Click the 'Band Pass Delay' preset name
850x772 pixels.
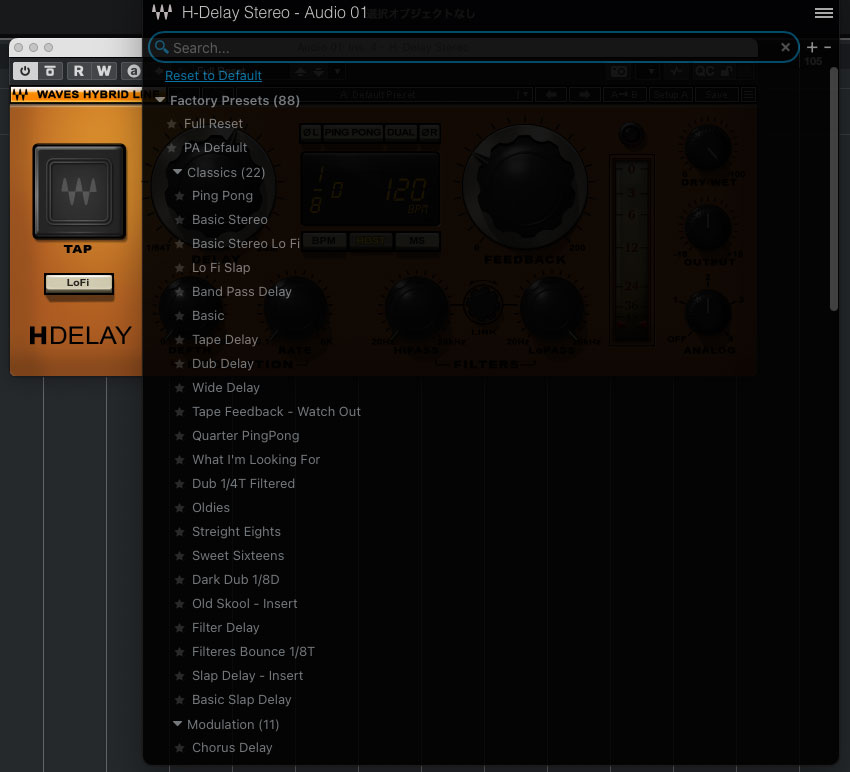click(242, 292)
